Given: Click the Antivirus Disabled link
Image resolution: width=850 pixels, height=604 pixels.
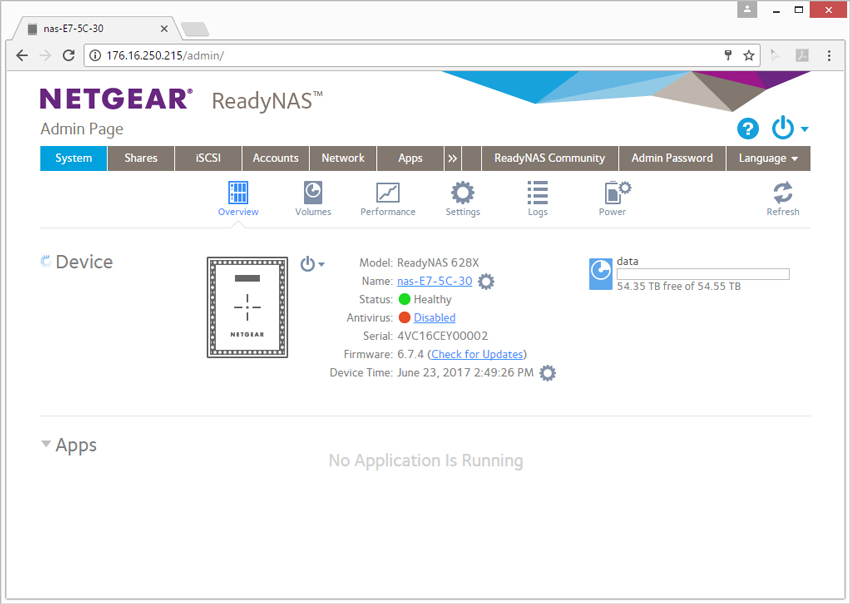Looking at the screenshot, I should [x=435, y=318].
